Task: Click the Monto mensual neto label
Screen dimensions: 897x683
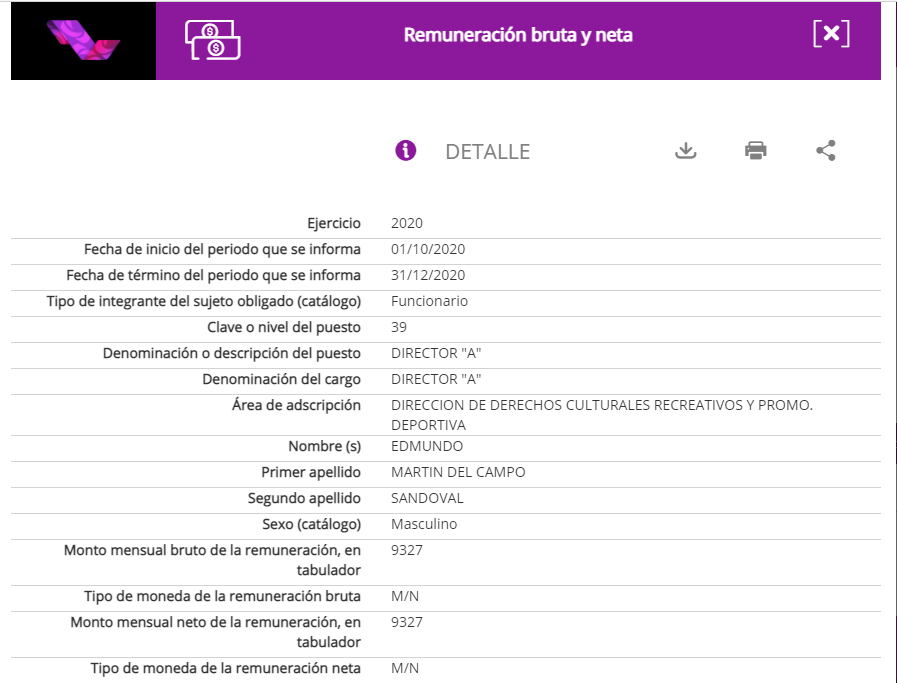Action: (x=216, y=632)
